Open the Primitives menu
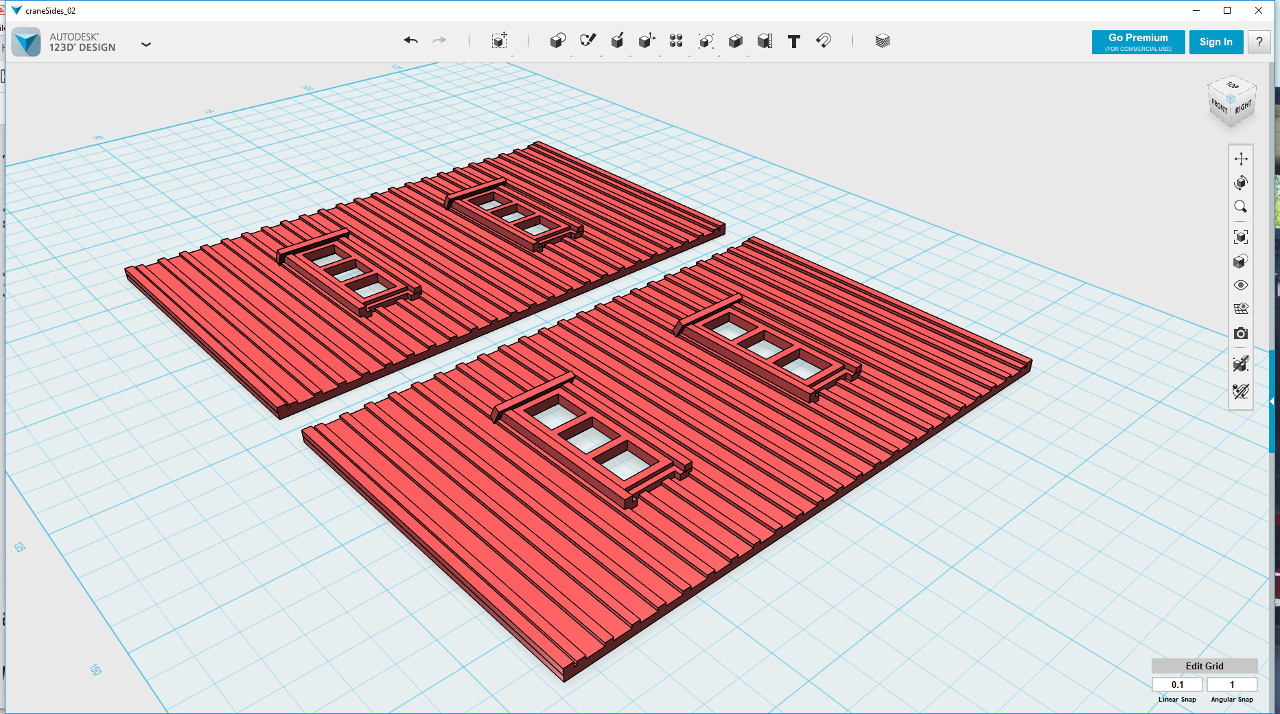 pos(558,41)
